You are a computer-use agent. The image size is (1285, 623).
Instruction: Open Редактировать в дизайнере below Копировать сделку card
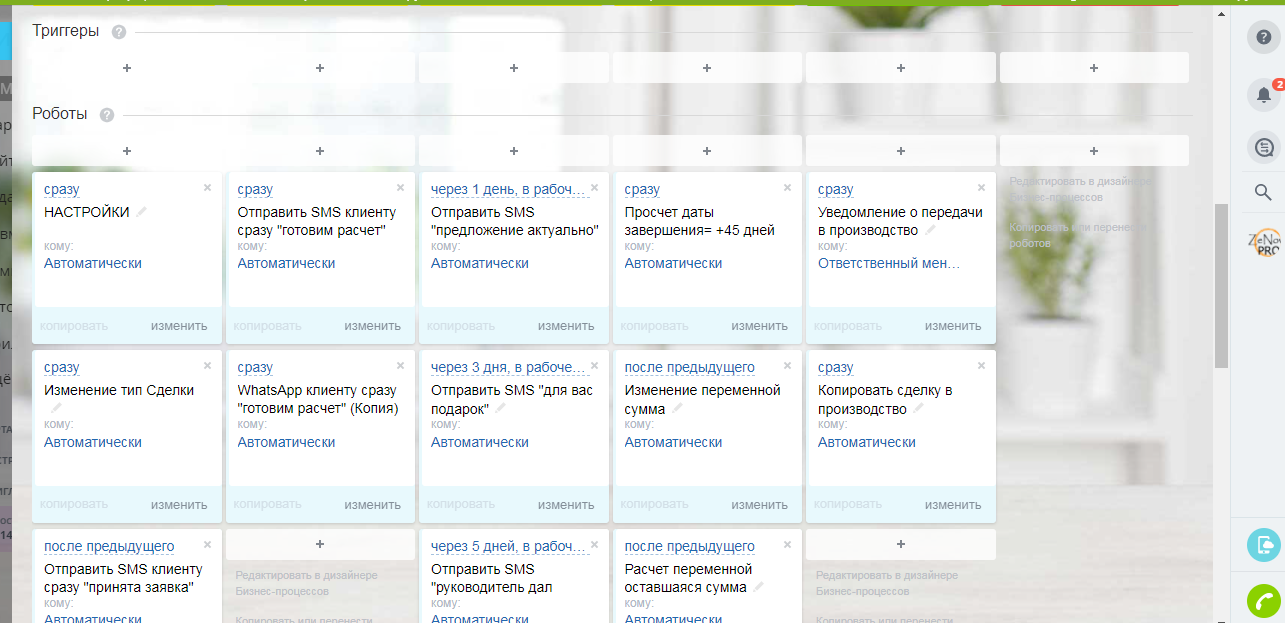pos(887,583)
